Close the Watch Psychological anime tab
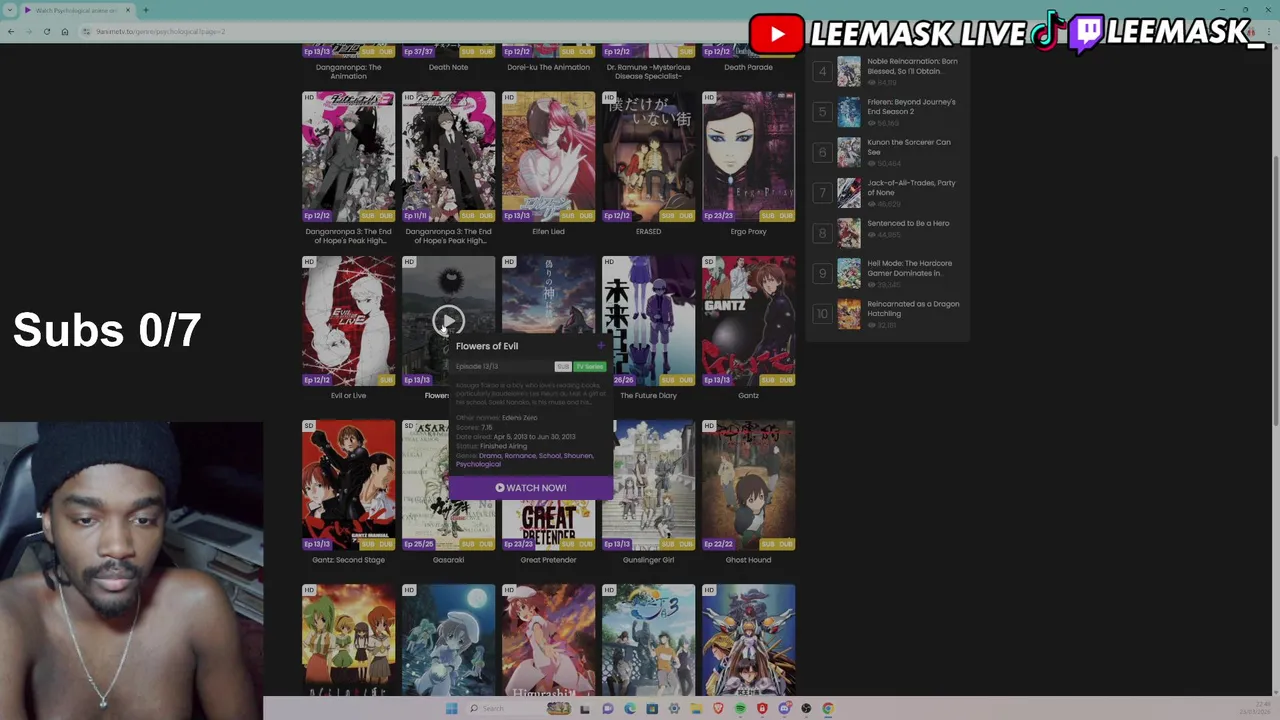 pyautogui.click(x=127, y=10)
